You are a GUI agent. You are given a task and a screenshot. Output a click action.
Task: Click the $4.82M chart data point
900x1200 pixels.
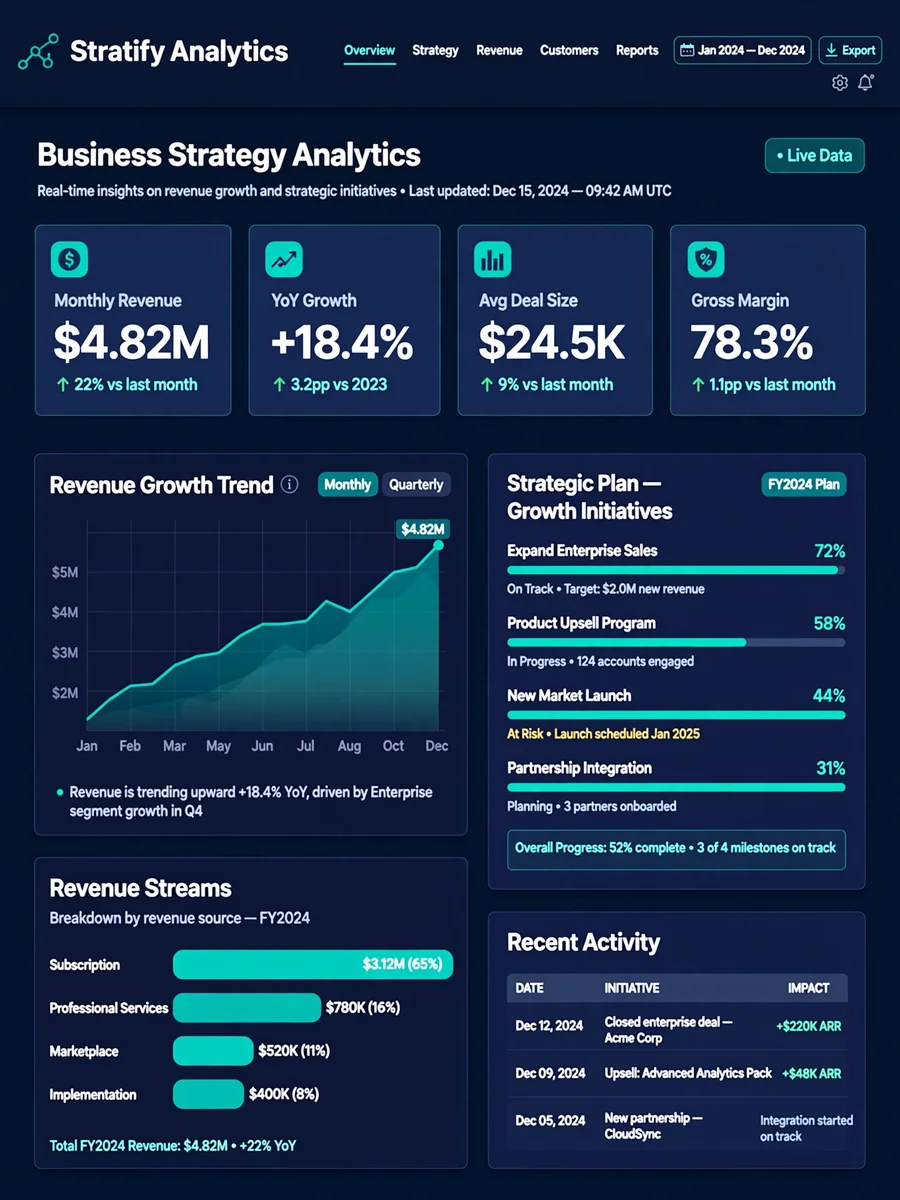[x=438, y=545]
